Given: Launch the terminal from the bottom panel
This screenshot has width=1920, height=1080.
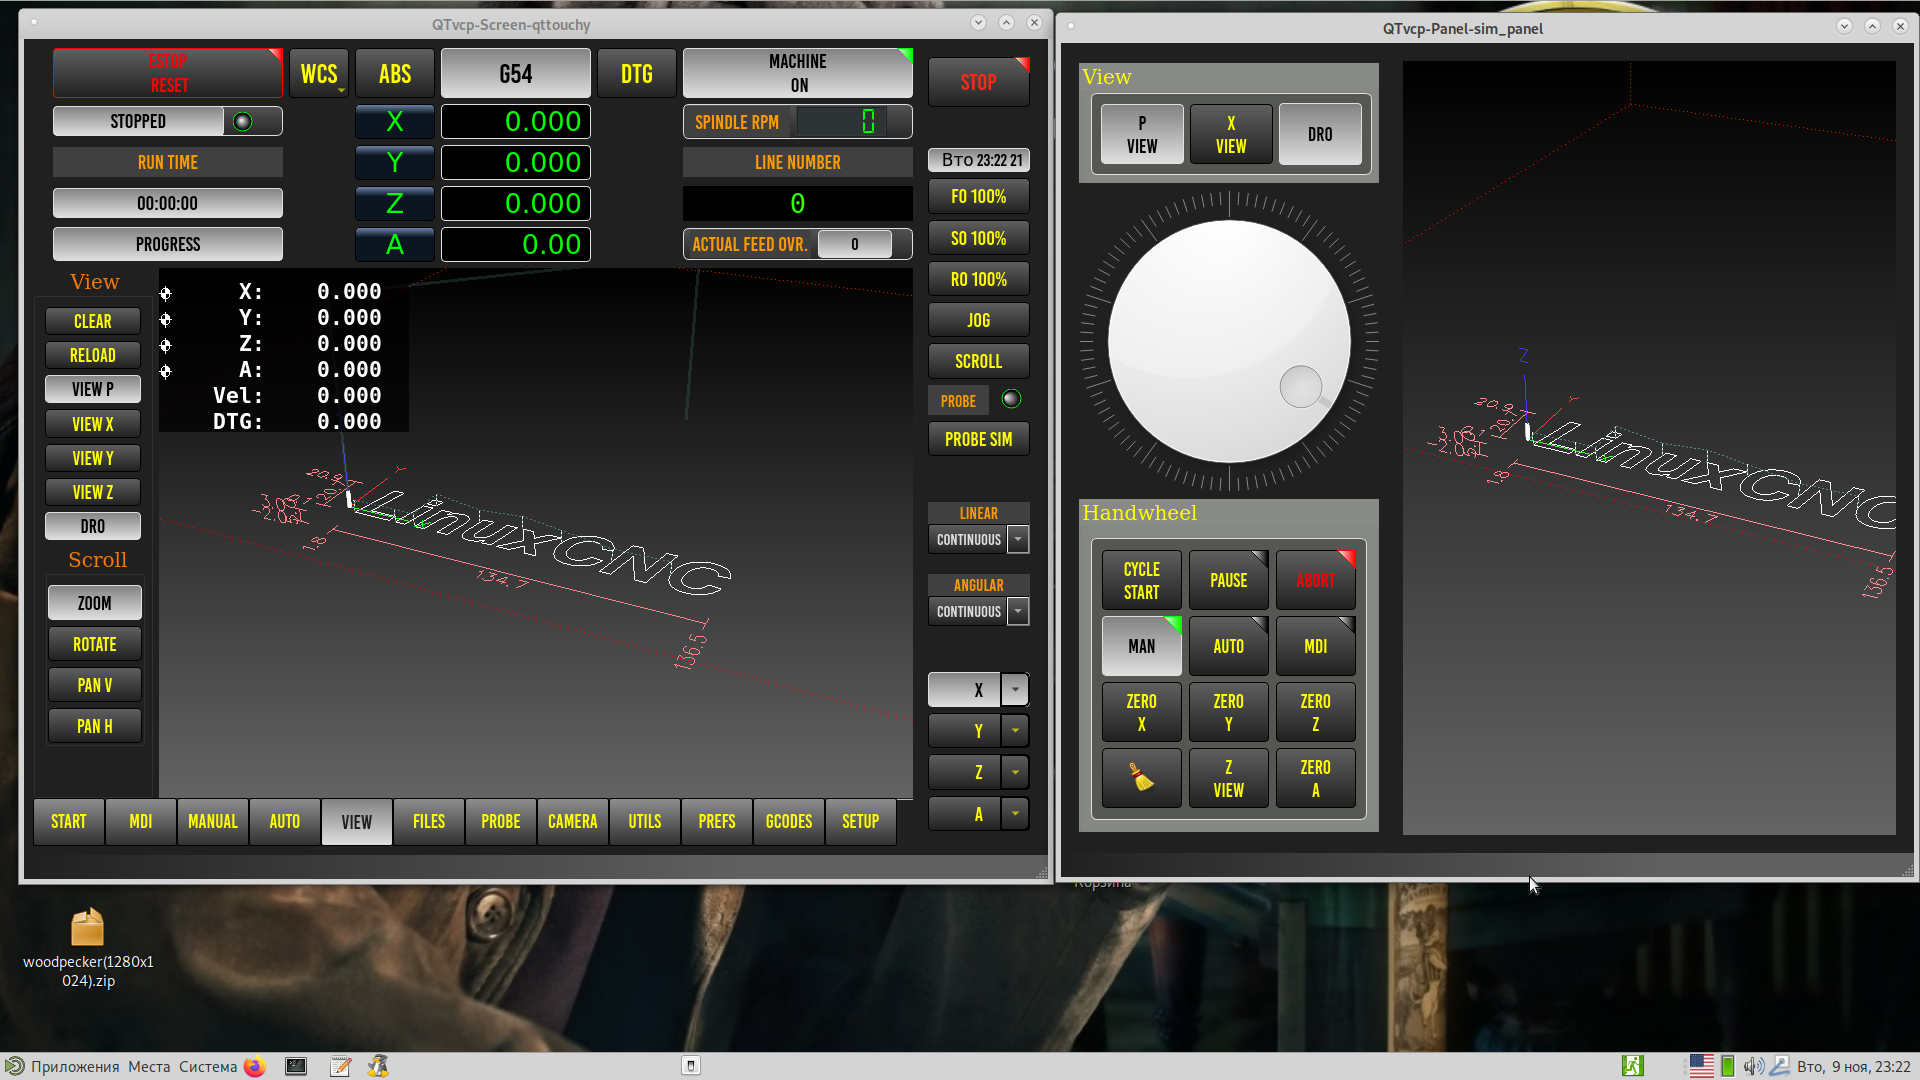Looking at the screenshot, I should tap(296, 1066).
